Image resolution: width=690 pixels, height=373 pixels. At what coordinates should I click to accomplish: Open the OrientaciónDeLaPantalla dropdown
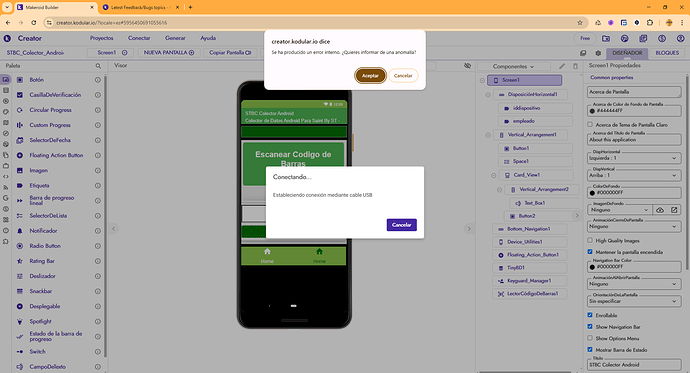(x=634, y=301)
